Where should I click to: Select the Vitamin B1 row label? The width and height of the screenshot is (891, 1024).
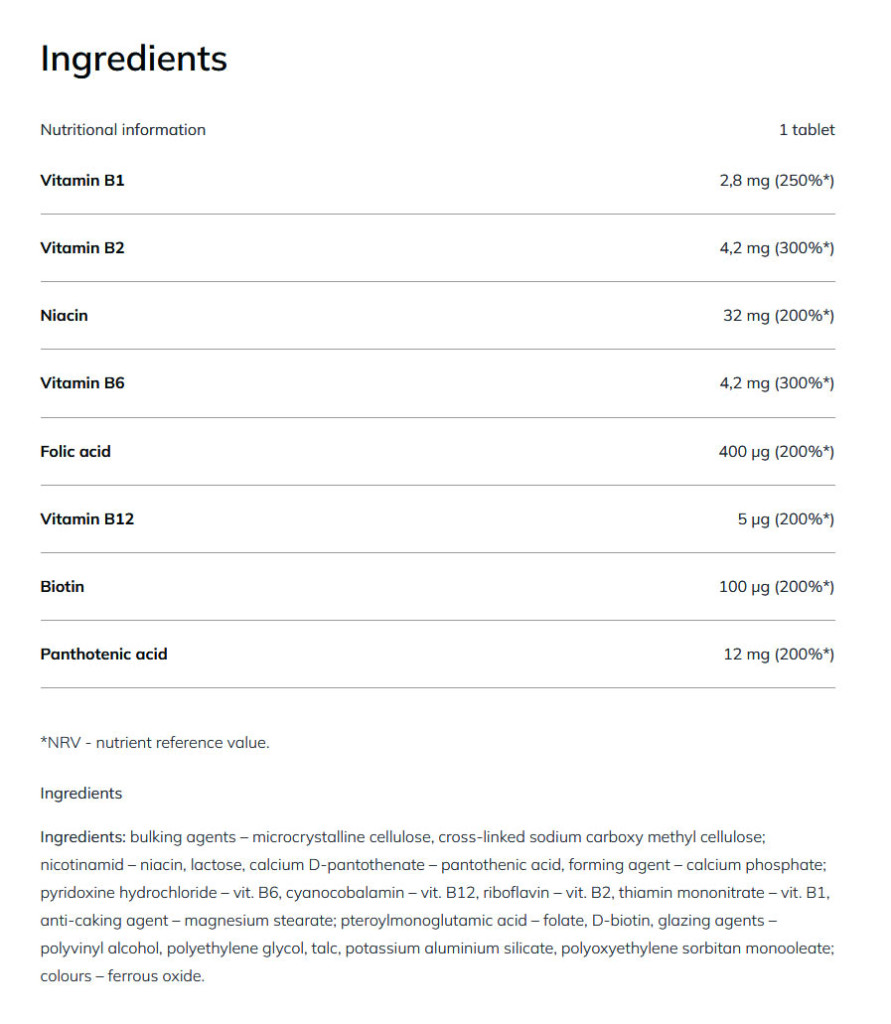click(x=82, y=181)
